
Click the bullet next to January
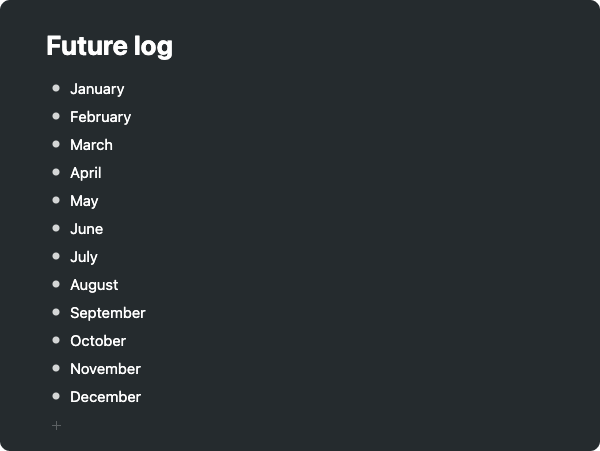pos(56,88)
